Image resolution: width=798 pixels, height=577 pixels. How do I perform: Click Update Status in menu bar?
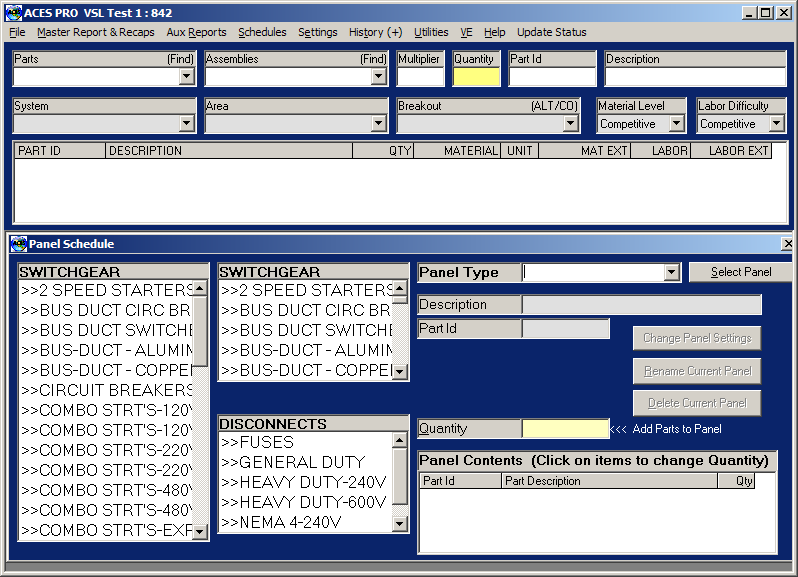[x=552, y=32]
